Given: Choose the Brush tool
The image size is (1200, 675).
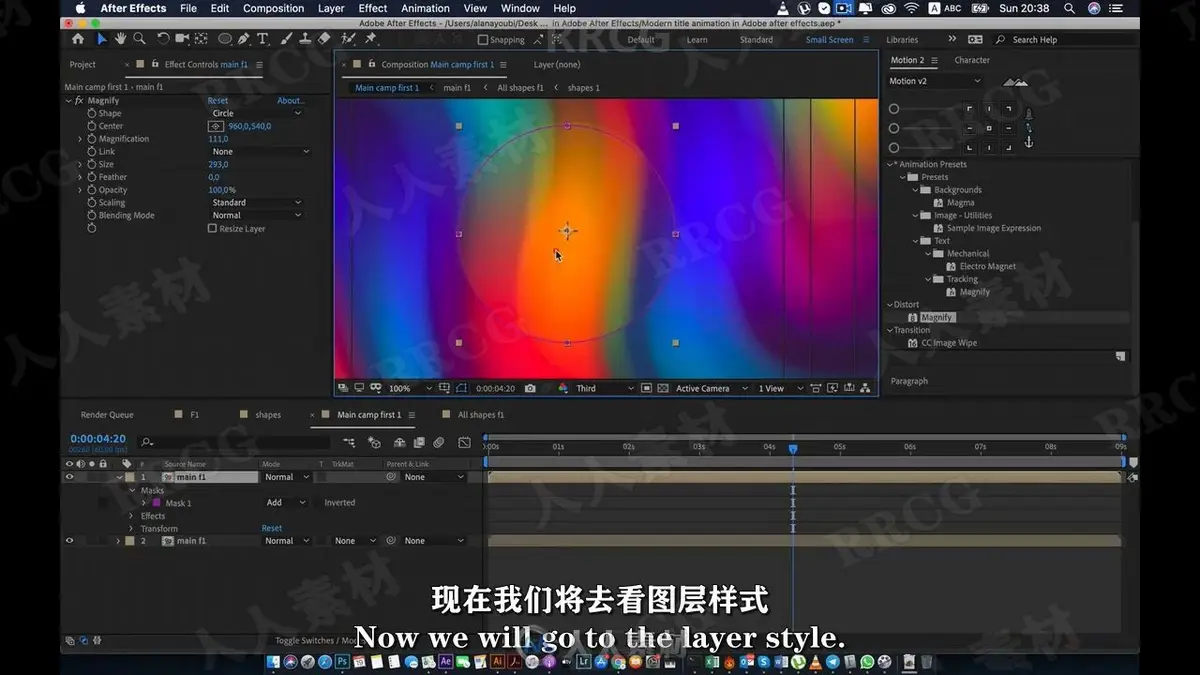Looking at the screenshot, I should [286, 39].
